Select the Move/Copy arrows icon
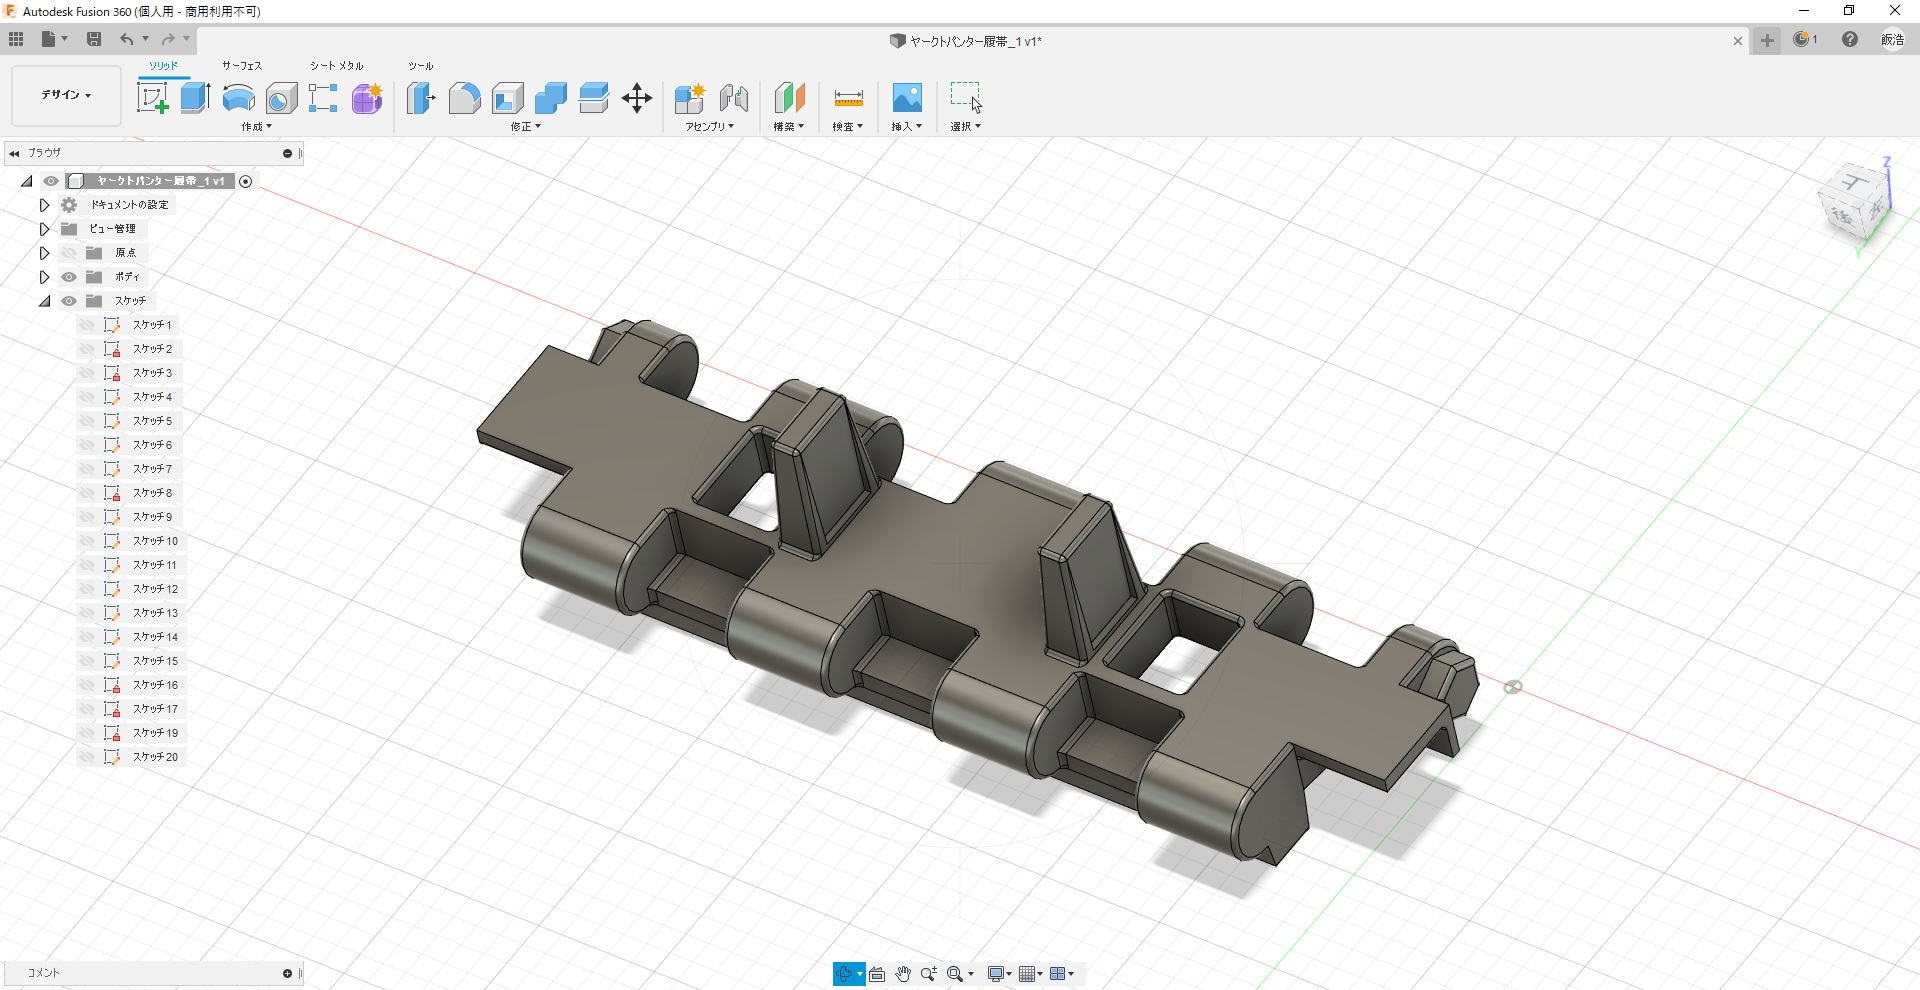 pyautogui.click(x=636, y=98)
